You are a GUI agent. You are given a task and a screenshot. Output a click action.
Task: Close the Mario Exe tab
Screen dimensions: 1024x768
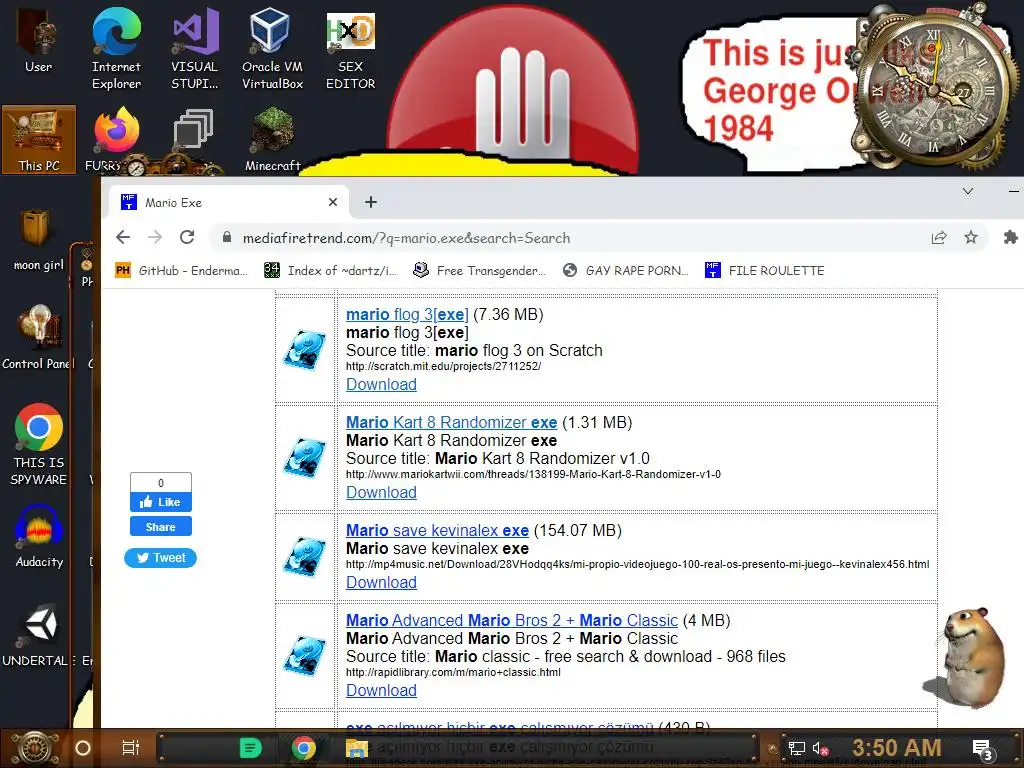(x=333, y=202)
